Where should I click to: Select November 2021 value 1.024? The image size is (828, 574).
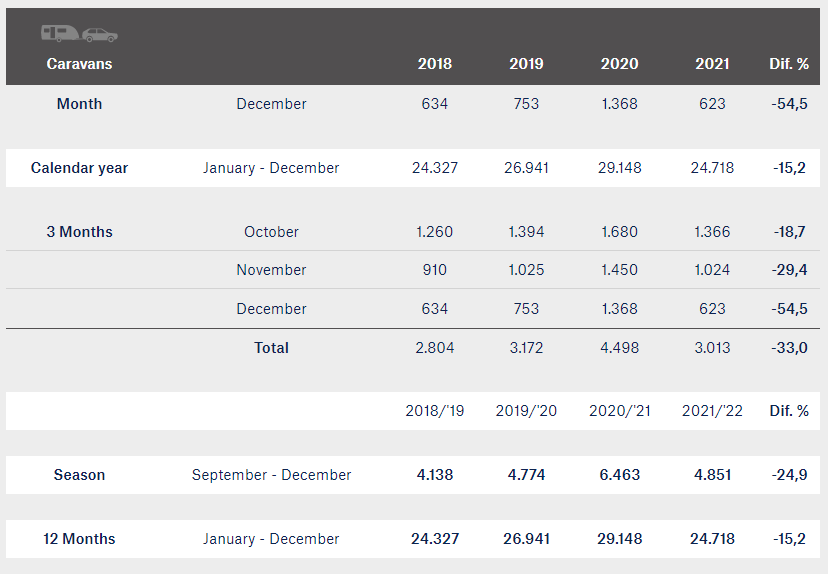coord(712,270)
